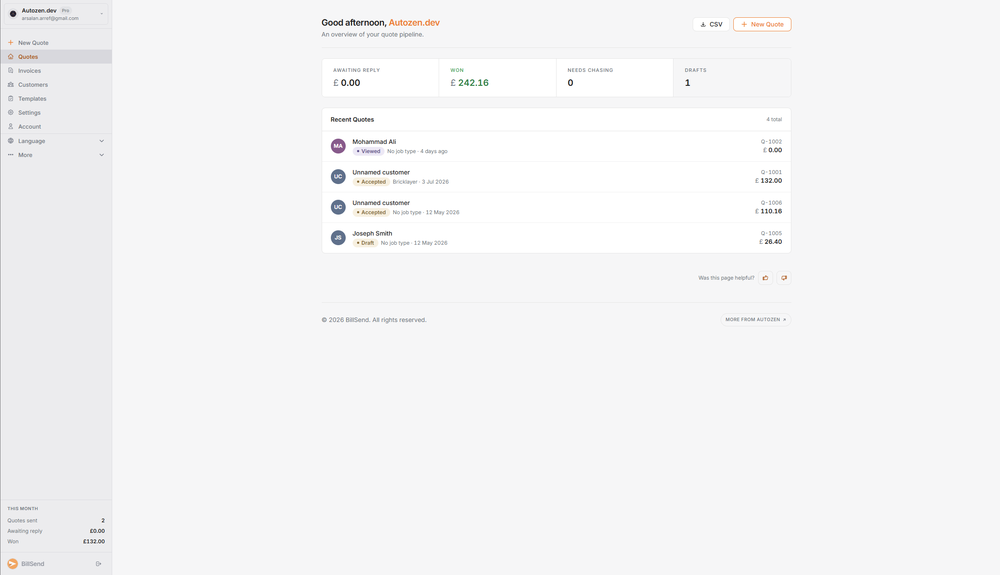
Task: Click the More From Autozen button
Action: click(756, 319)
